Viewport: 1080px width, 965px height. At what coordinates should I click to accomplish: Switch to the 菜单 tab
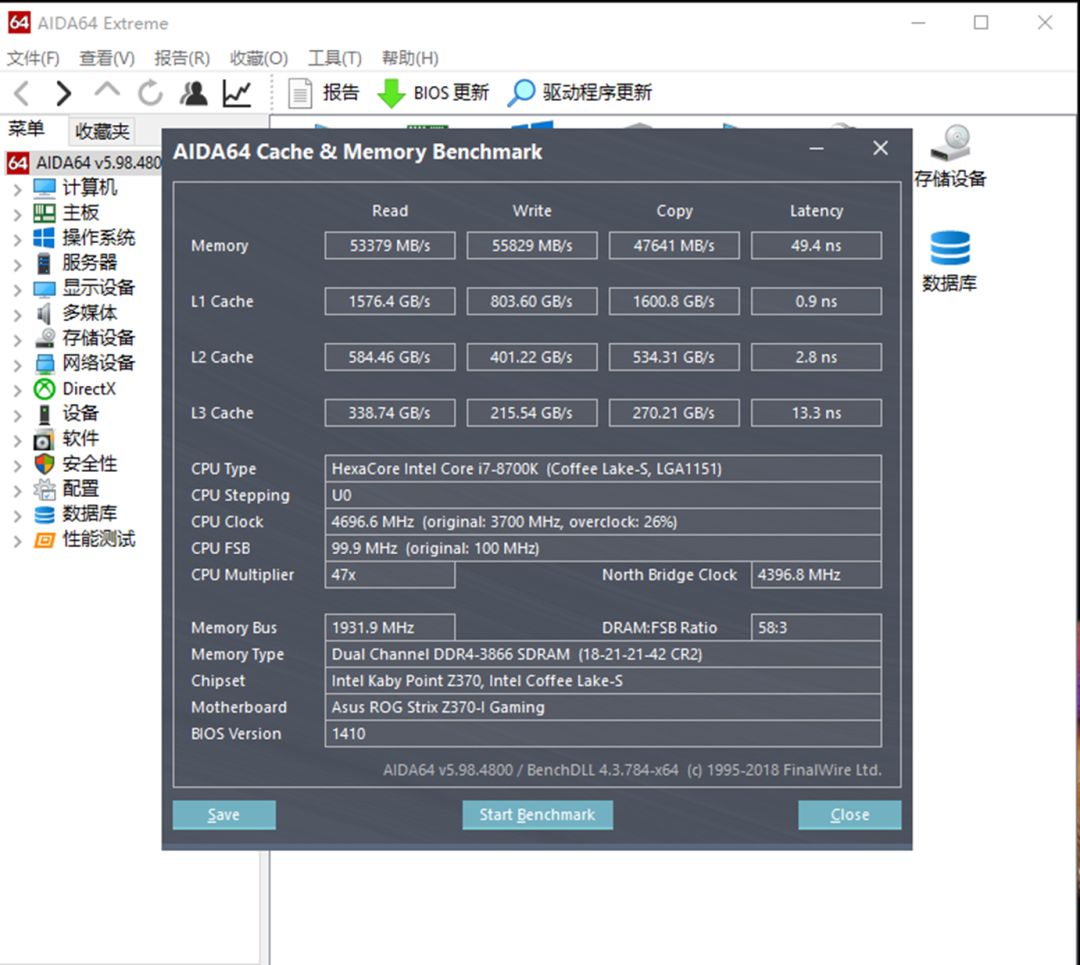pyautogui.click(x=26, y=129)
